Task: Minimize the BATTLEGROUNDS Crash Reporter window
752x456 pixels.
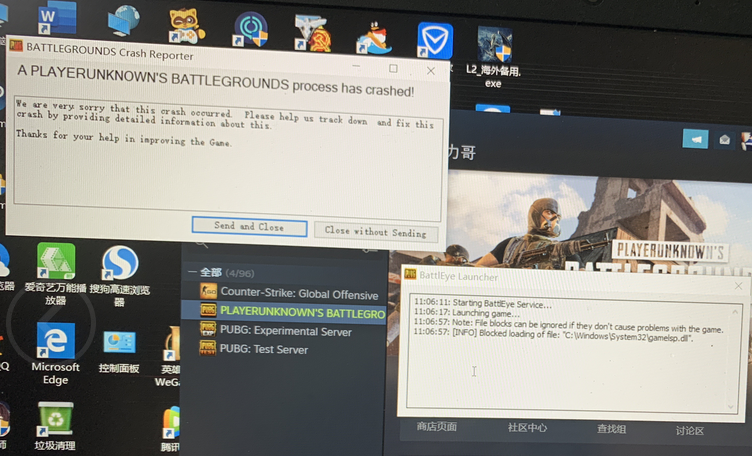Action: coord(356,66)
